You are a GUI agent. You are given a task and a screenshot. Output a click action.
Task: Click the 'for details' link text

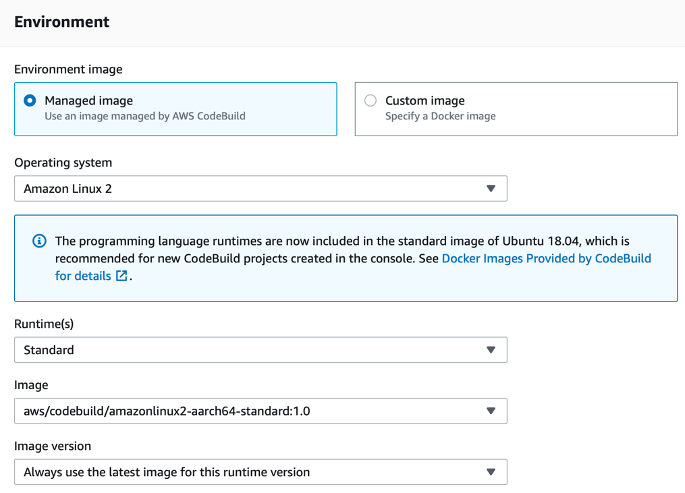[x=83, y=276]
